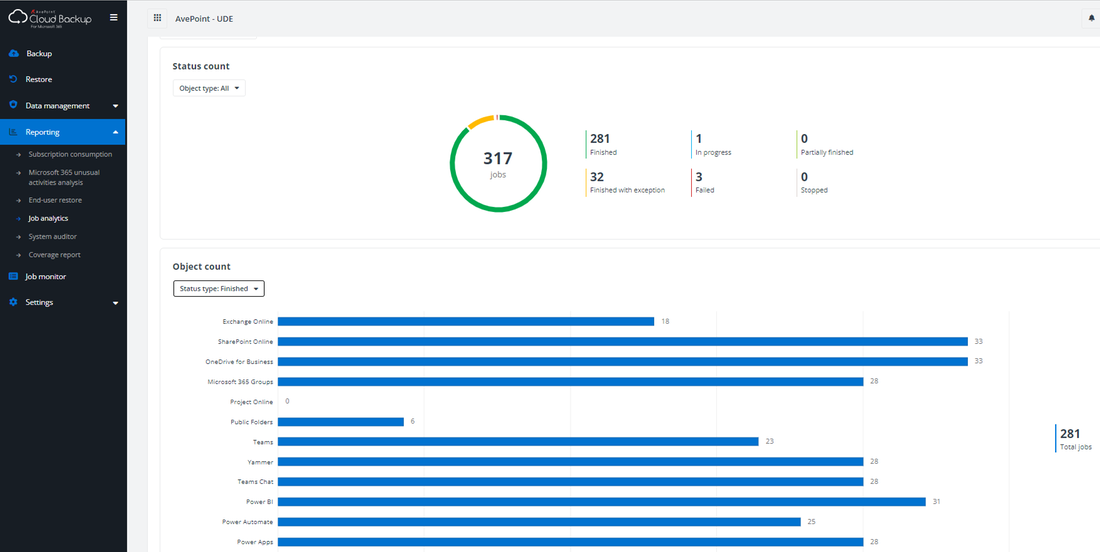Viewport: 1100px width, 552px height.
Task: Click the Reporting chart icon
Action: [x=13, y=132]
